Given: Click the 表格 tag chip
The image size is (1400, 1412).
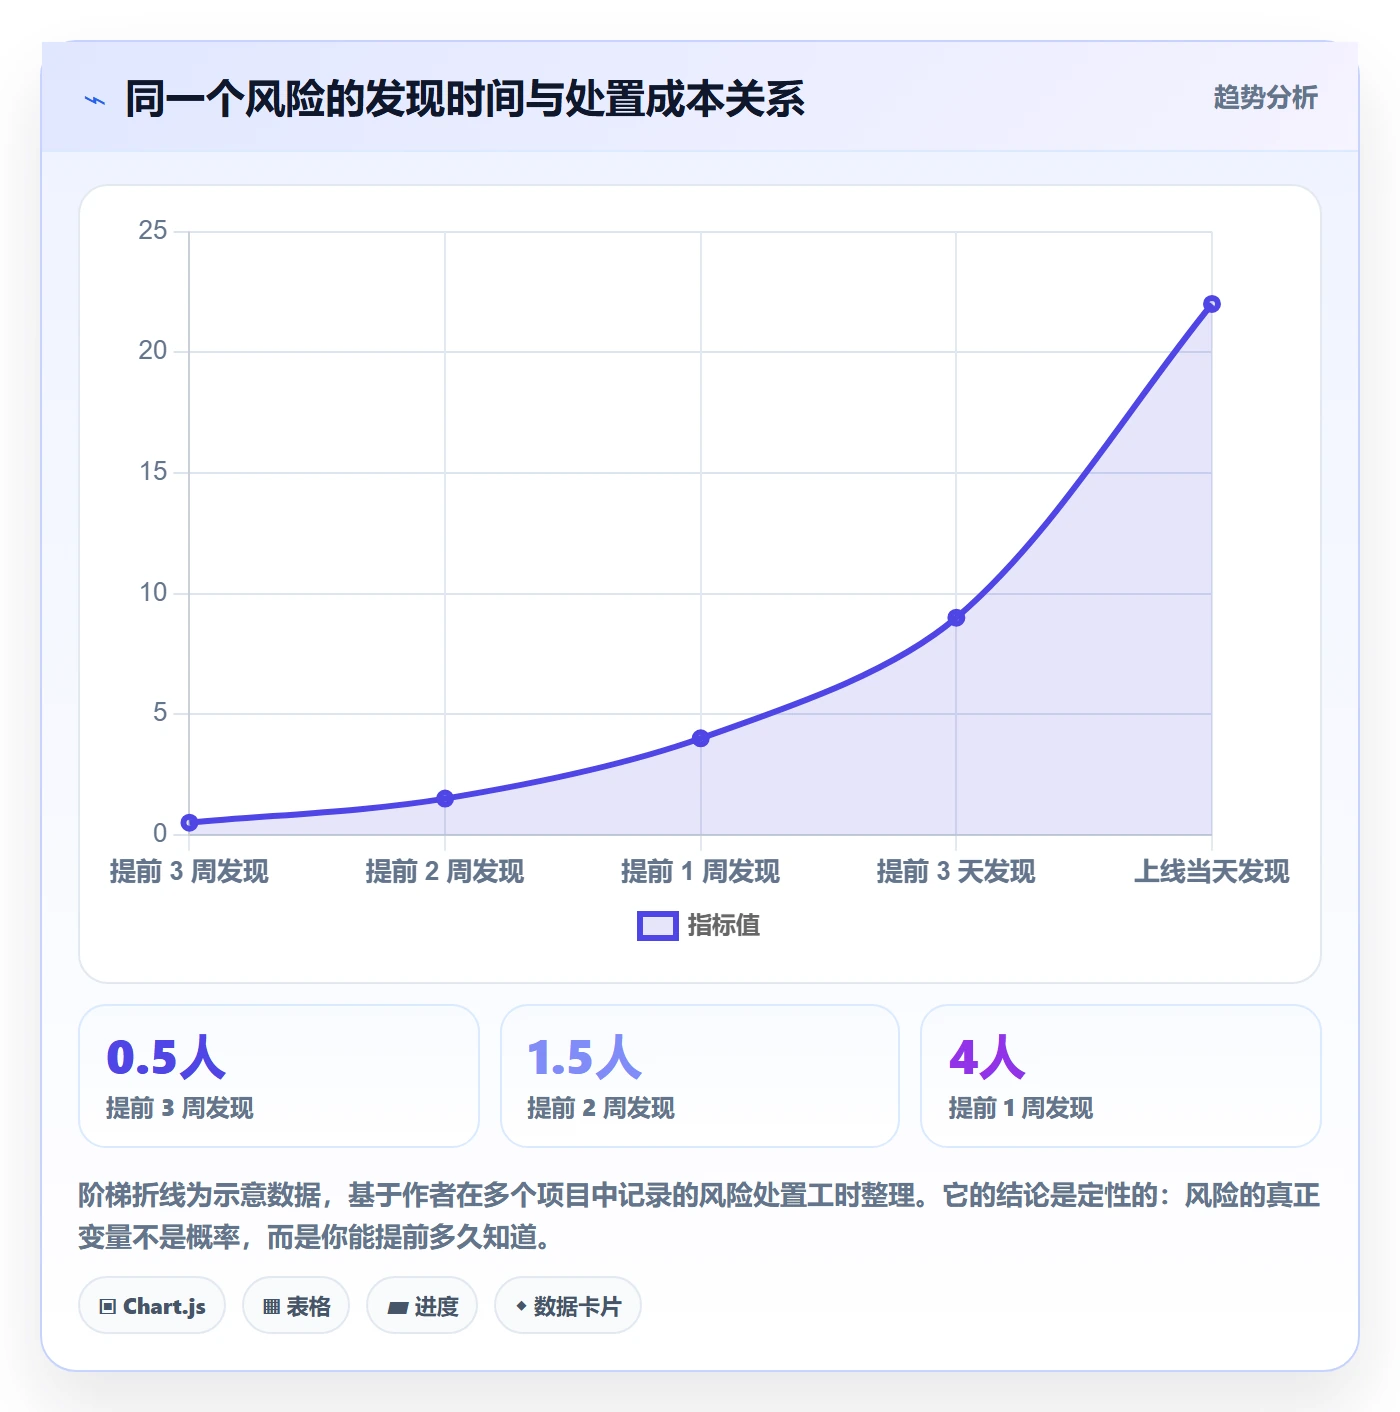Looking at the screenshot, I should click(x=296, y=1305).
